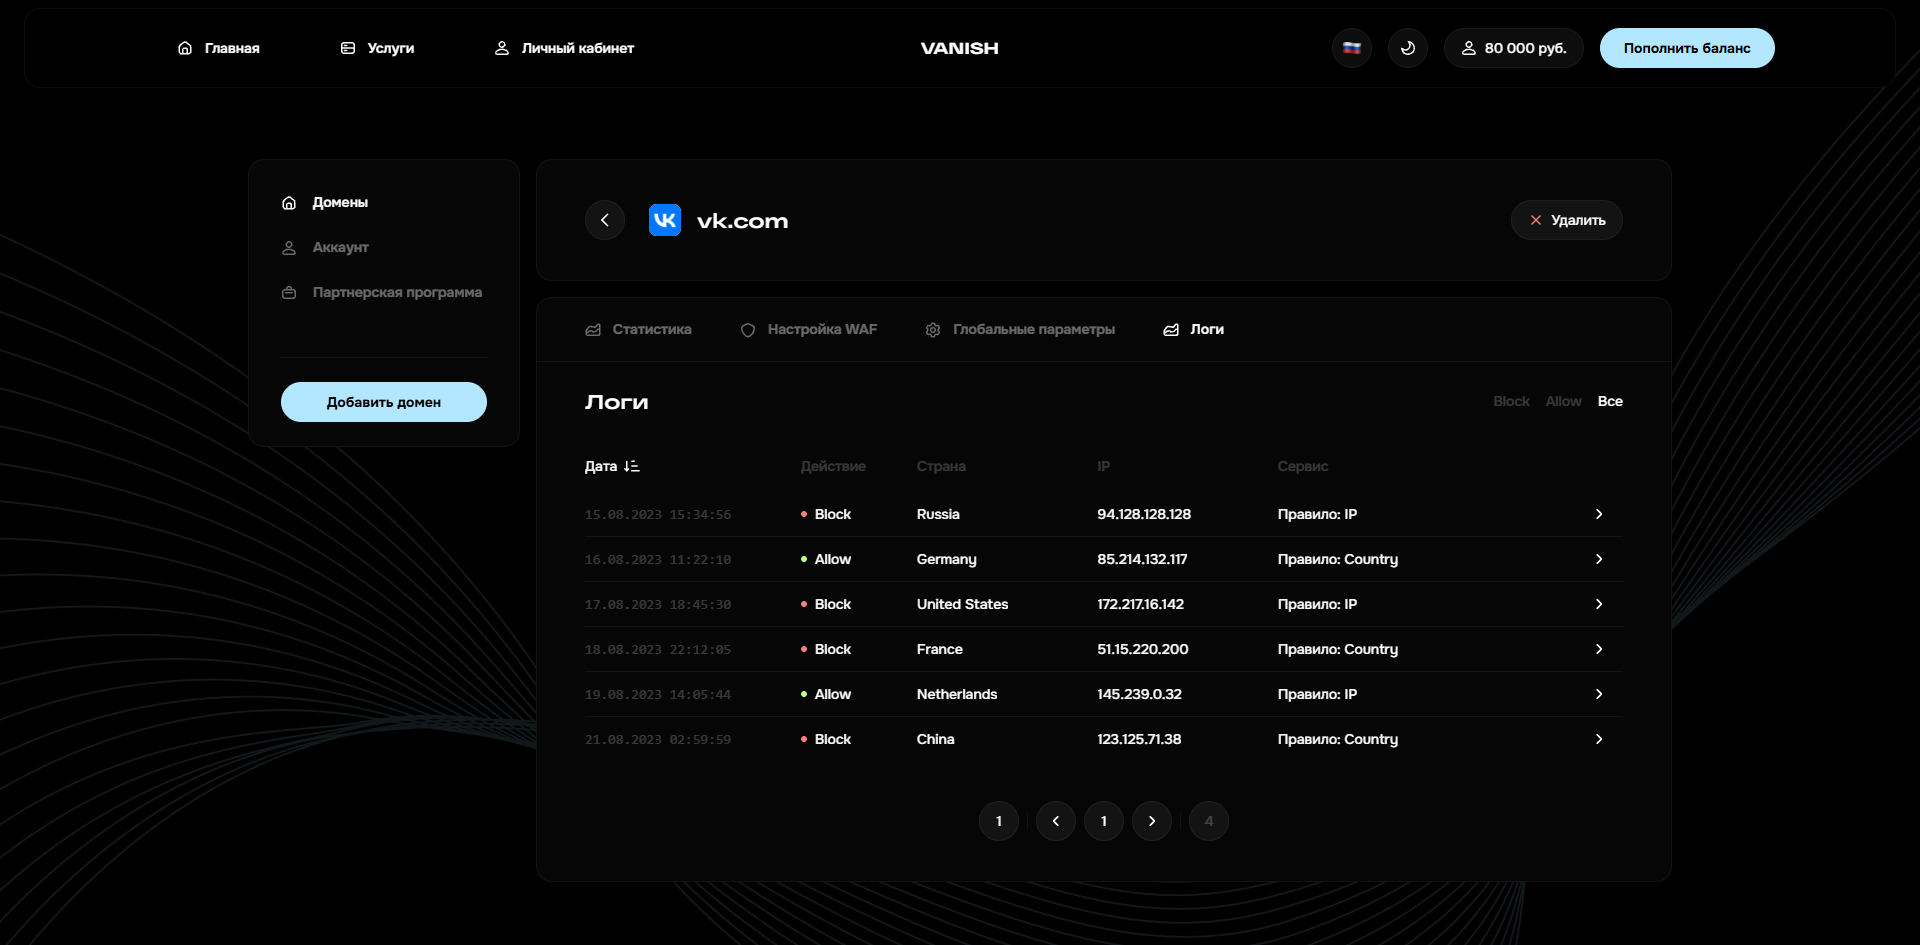Click the Пополнить баланс button

(1687, 47)
